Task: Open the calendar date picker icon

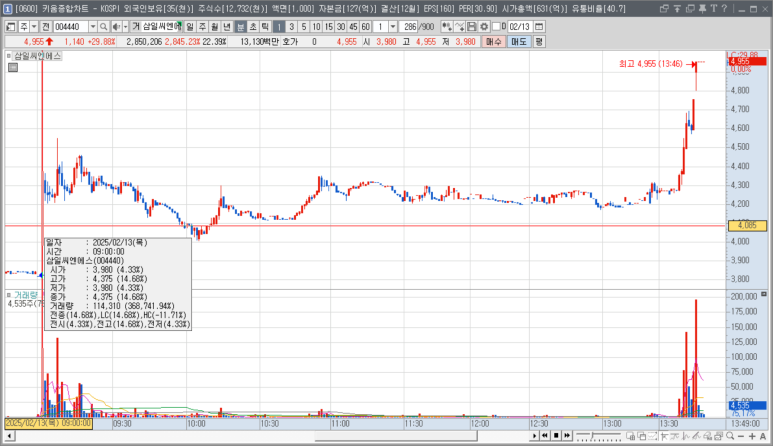Action: coord(539,27)
